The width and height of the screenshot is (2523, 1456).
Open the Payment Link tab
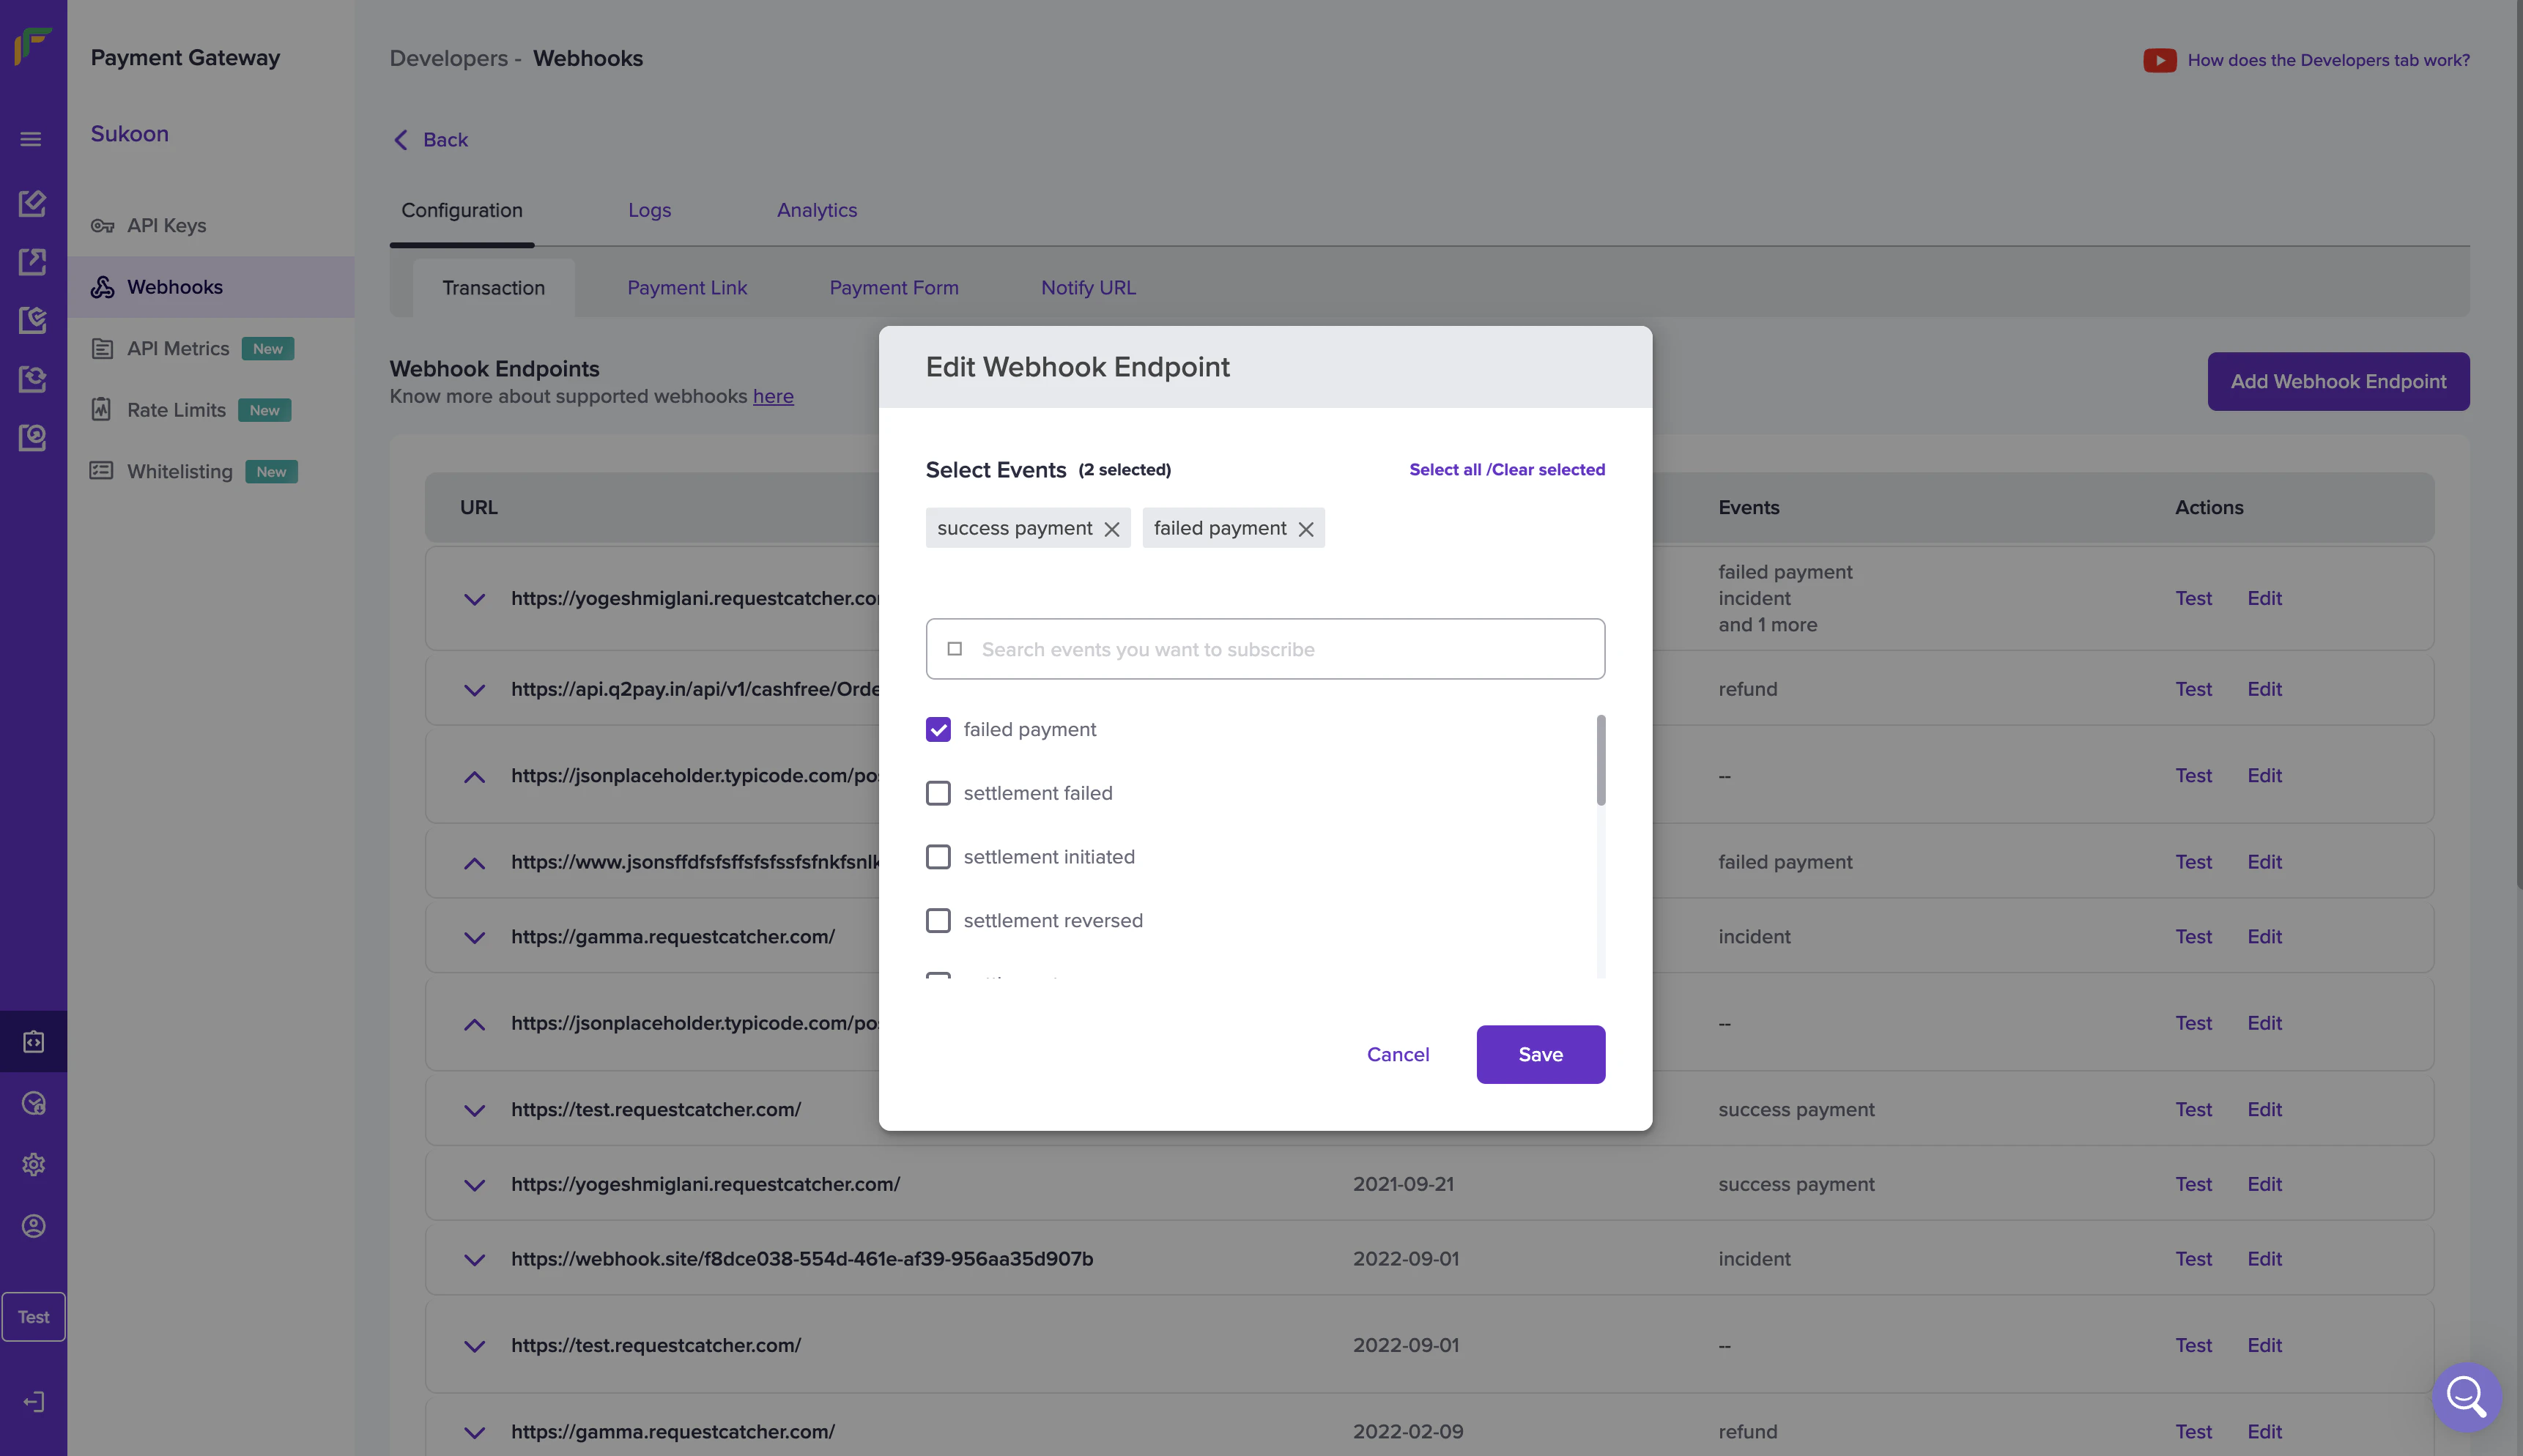click(687, 288)
